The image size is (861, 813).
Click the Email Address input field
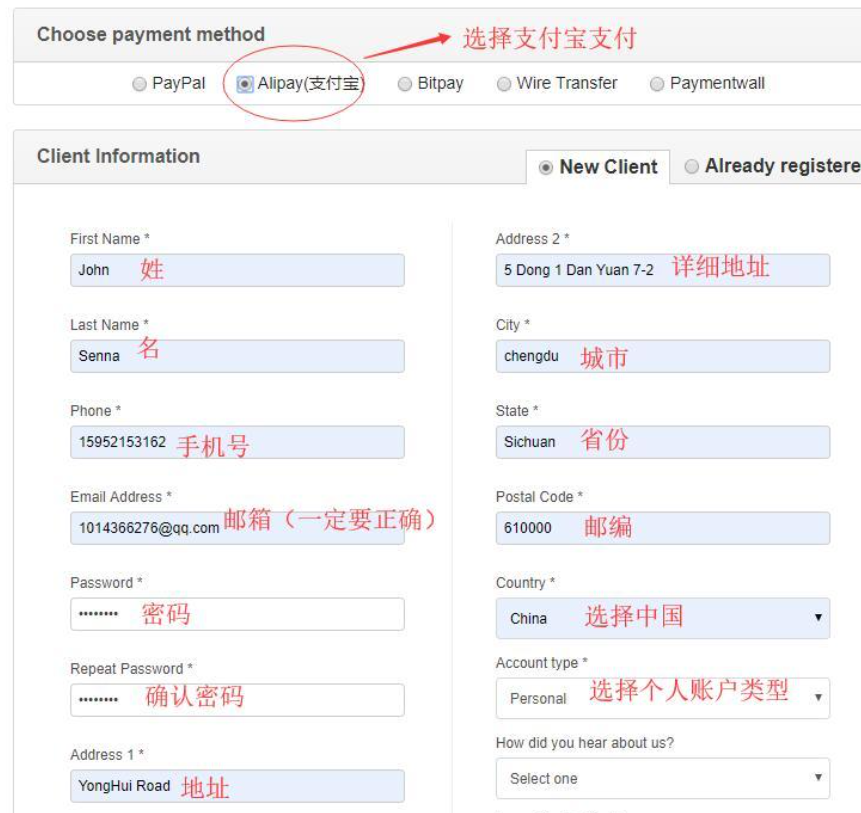237,528
